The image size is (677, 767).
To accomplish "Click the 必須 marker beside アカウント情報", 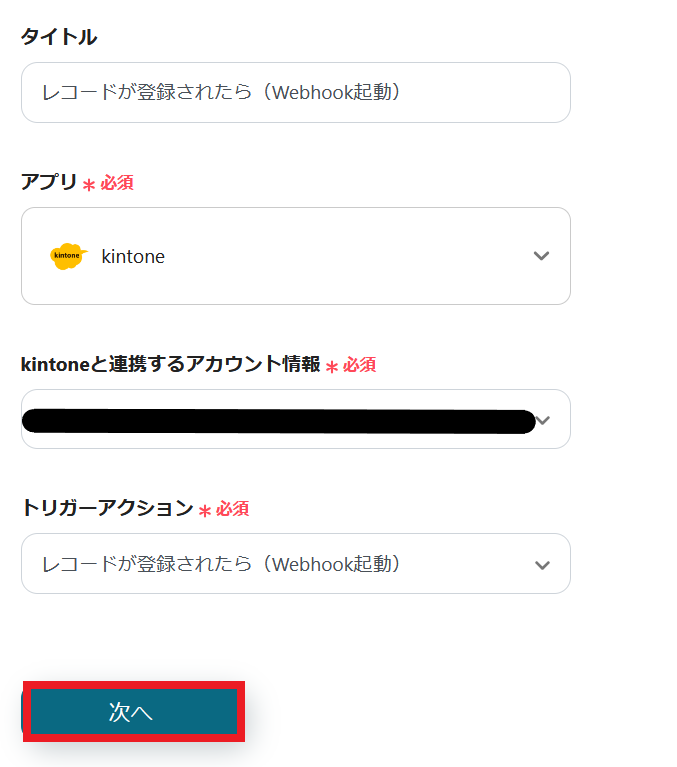I will point(359,366).
